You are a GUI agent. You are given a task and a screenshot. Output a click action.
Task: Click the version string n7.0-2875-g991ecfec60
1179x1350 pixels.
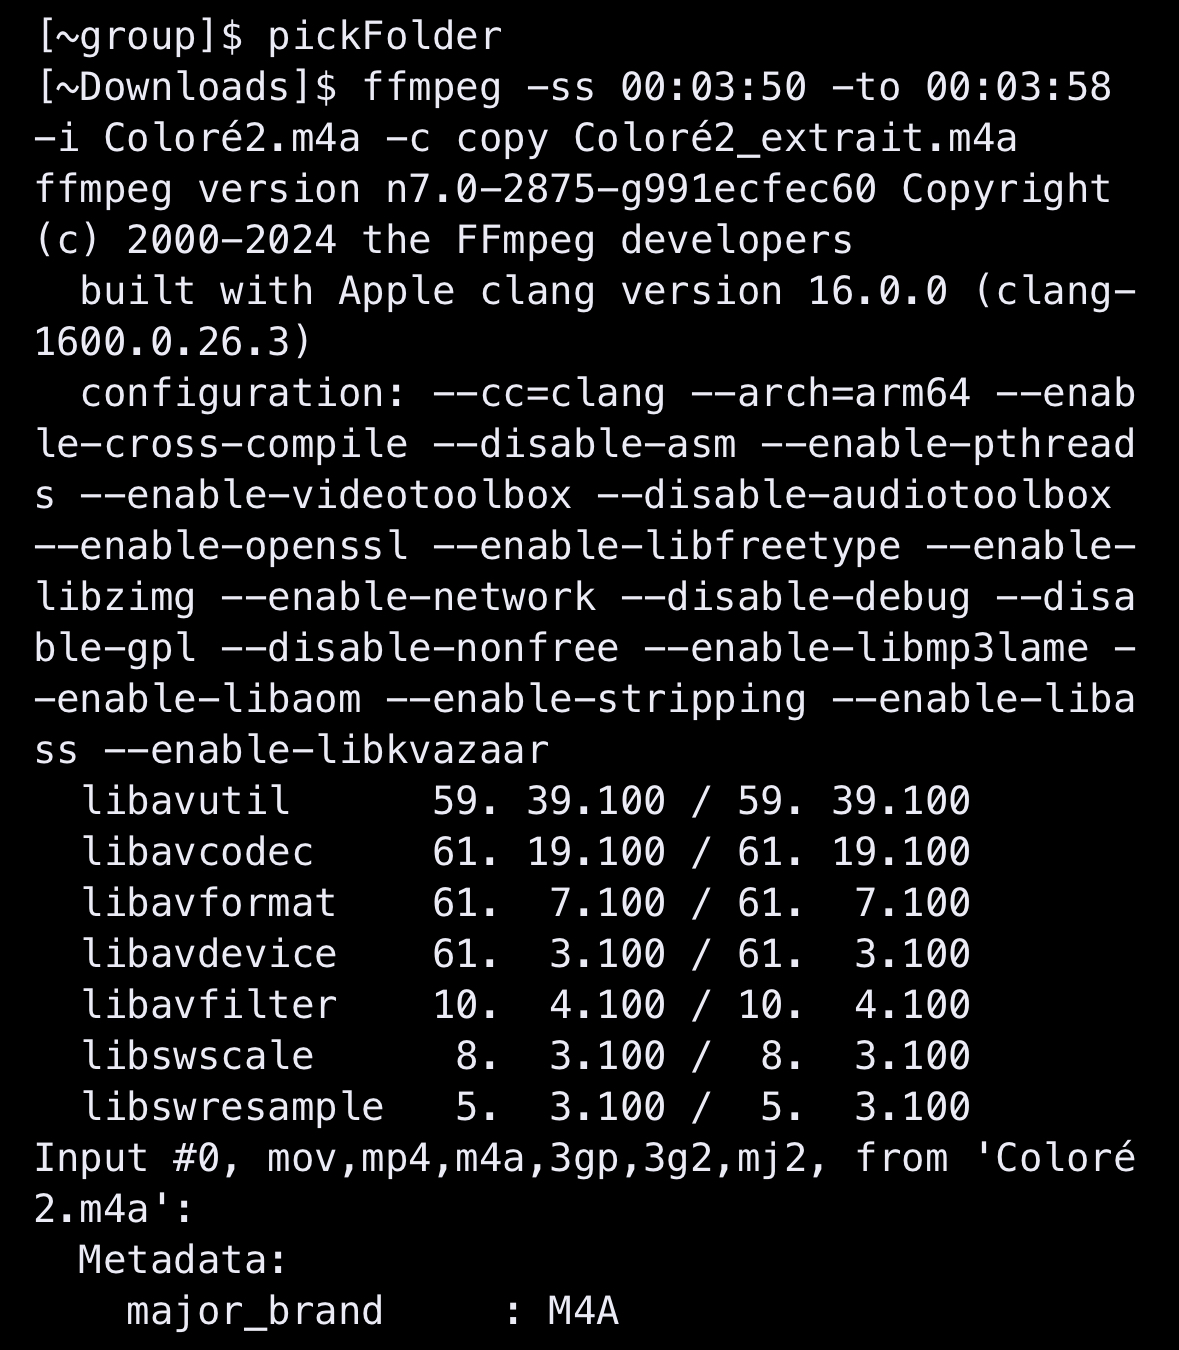631,190
